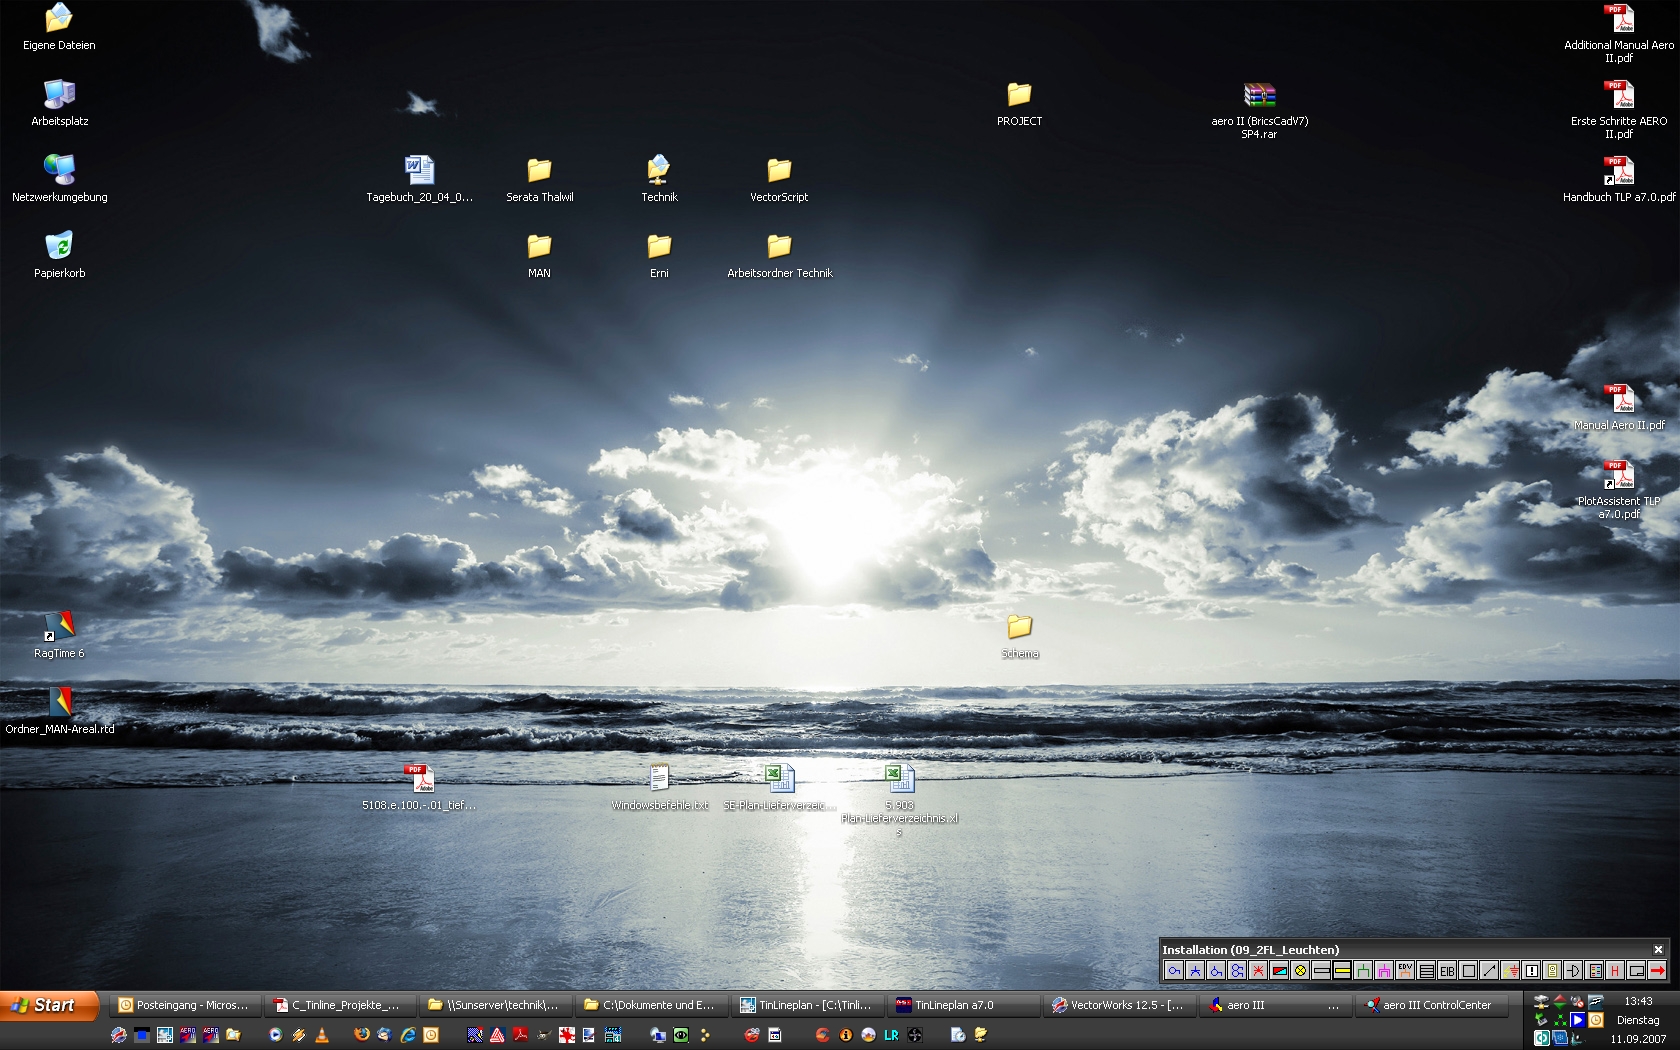Click the LR icon in quick launch

(891, 1035)
